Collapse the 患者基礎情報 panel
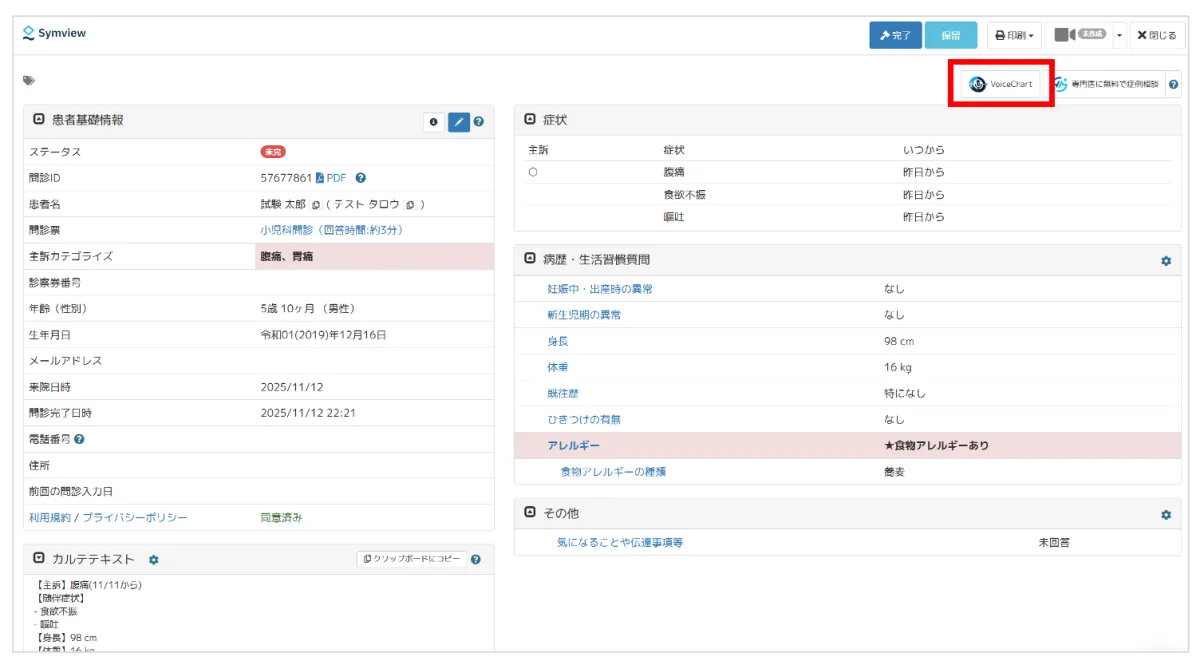Image resolution: width=1200 pixels, height=661 pixels. point(39,120)
